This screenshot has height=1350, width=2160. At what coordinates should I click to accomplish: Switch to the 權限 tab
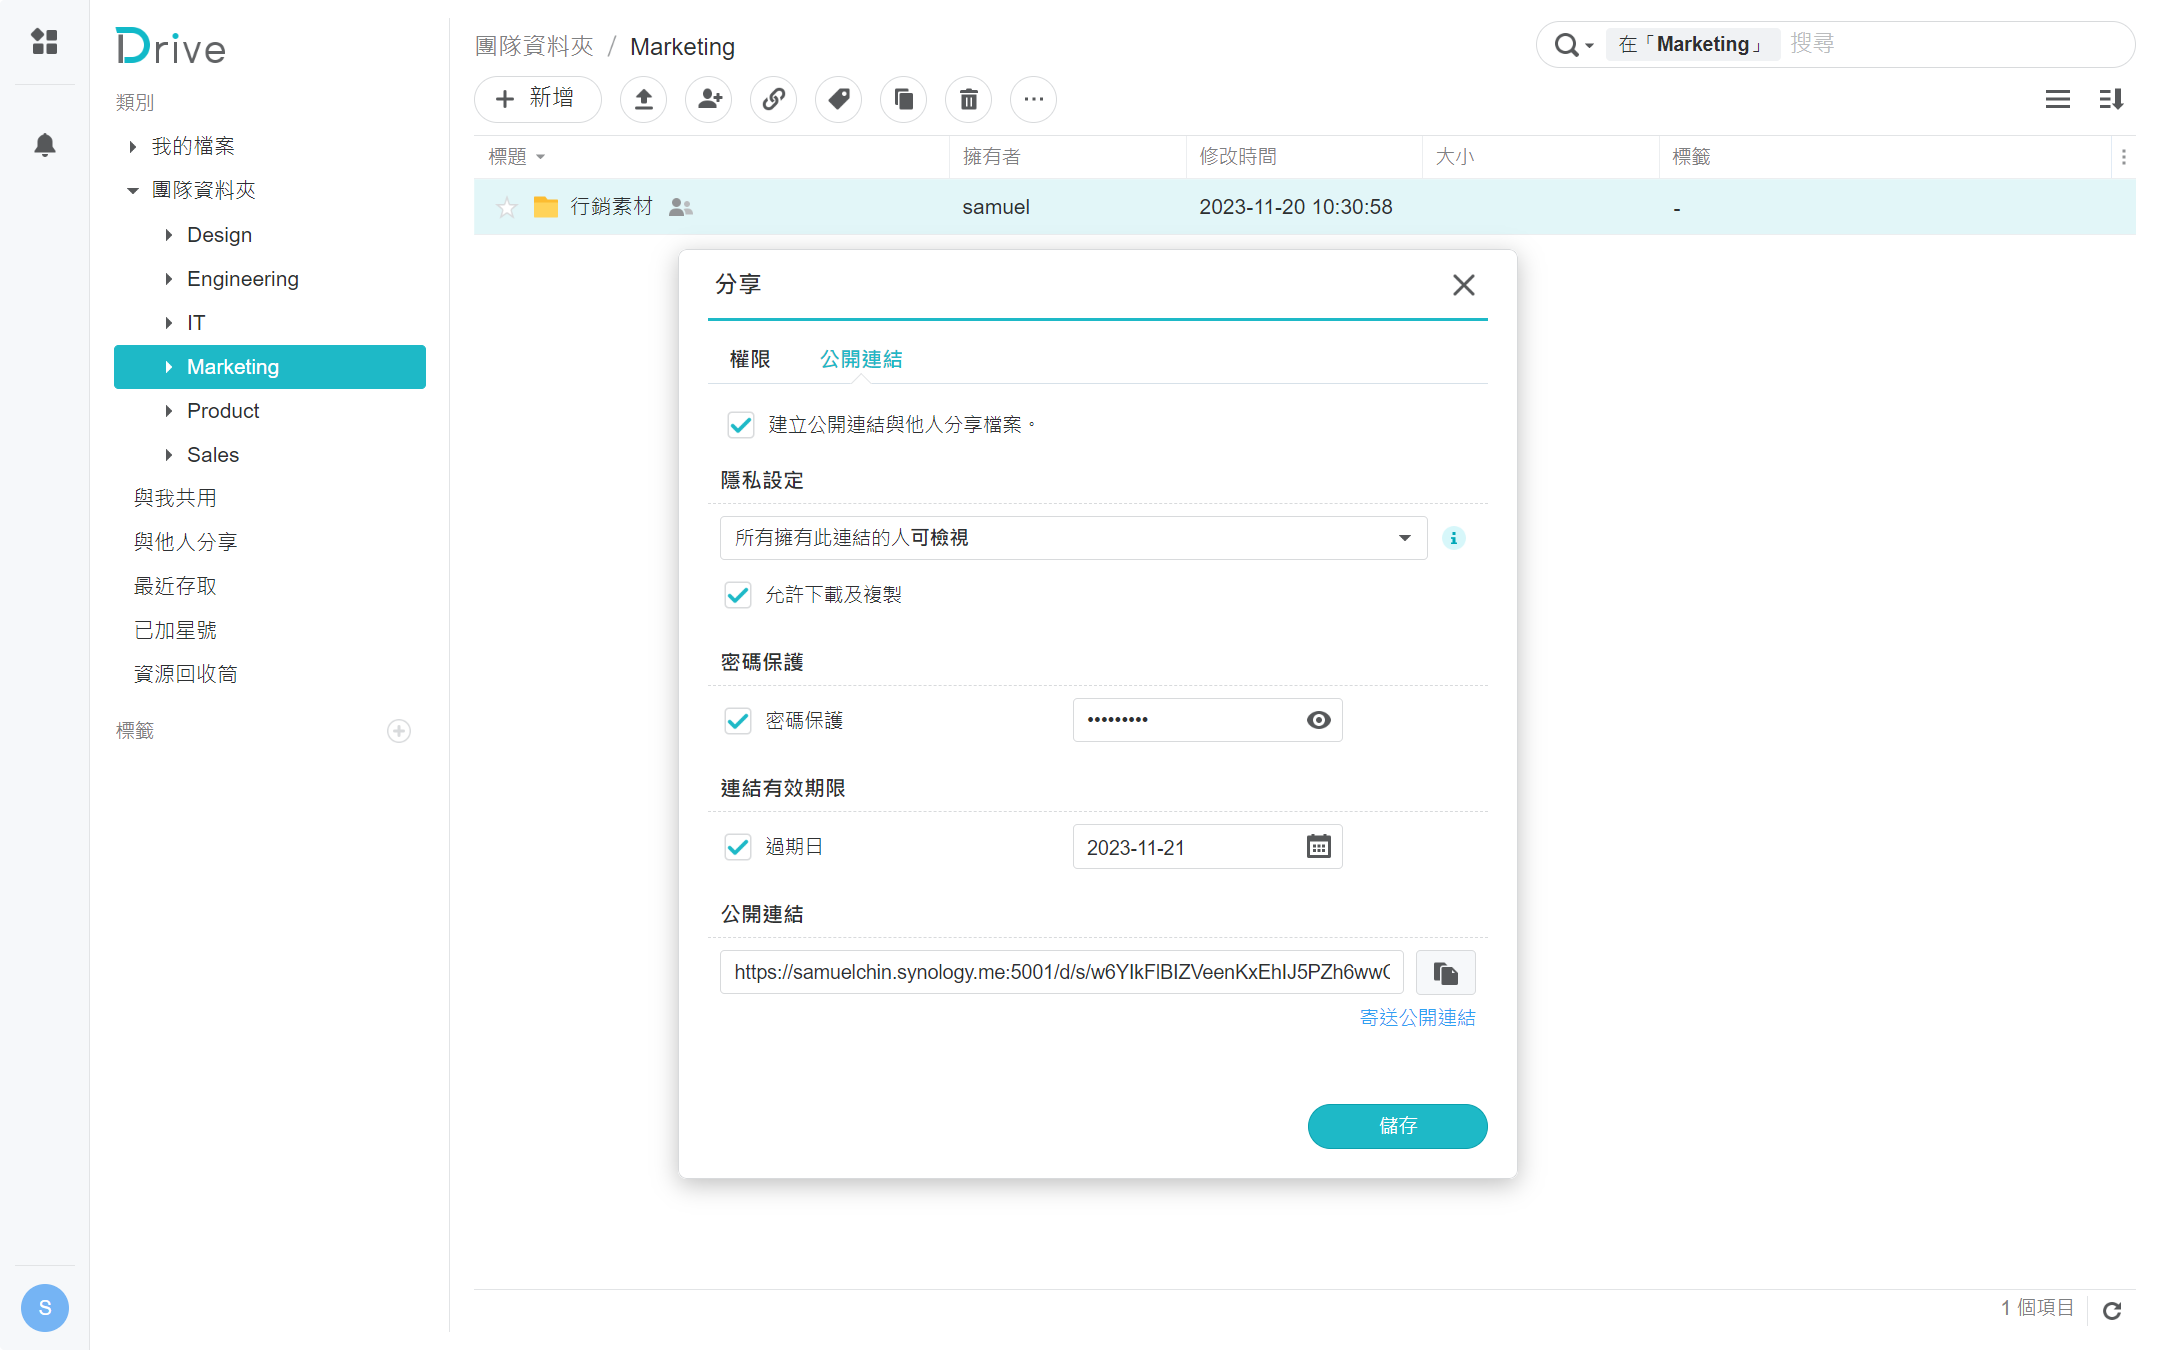(x=749, y=359)
